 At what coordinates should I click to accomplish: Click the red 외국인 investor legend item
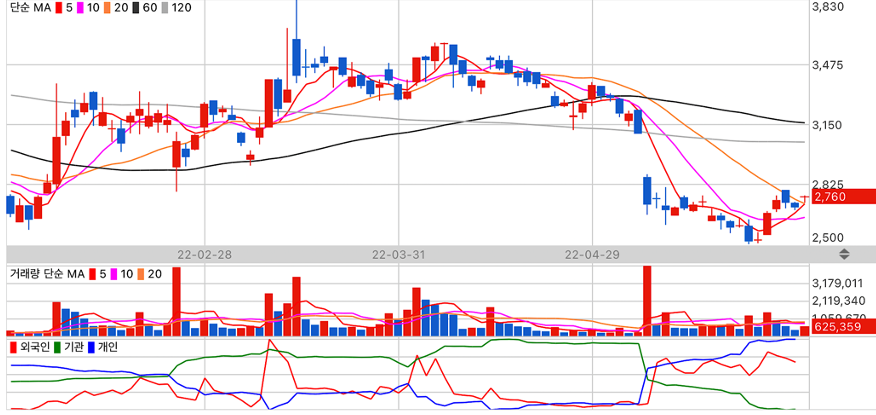coord(30,347)
